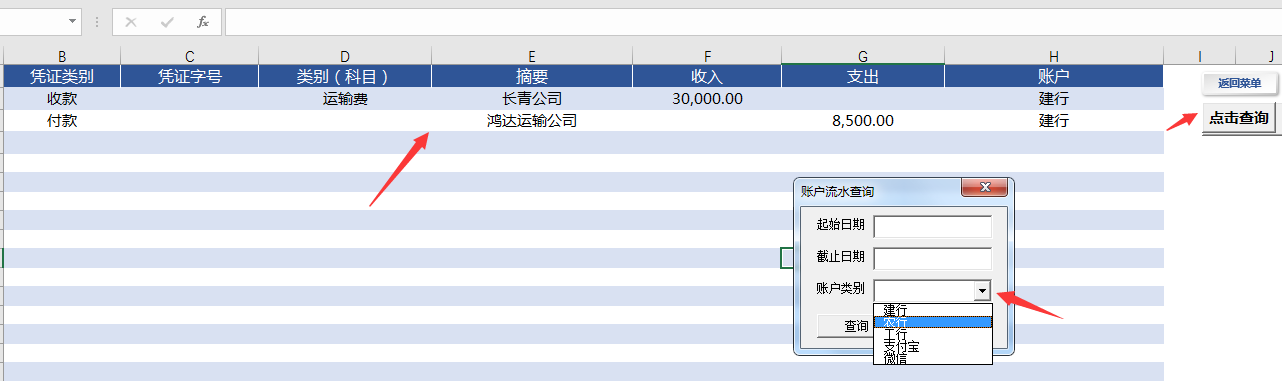1282x381 pixels.
Task: Click inside the formula bar input
Action: pyautogui.click(x=752, y=21)
